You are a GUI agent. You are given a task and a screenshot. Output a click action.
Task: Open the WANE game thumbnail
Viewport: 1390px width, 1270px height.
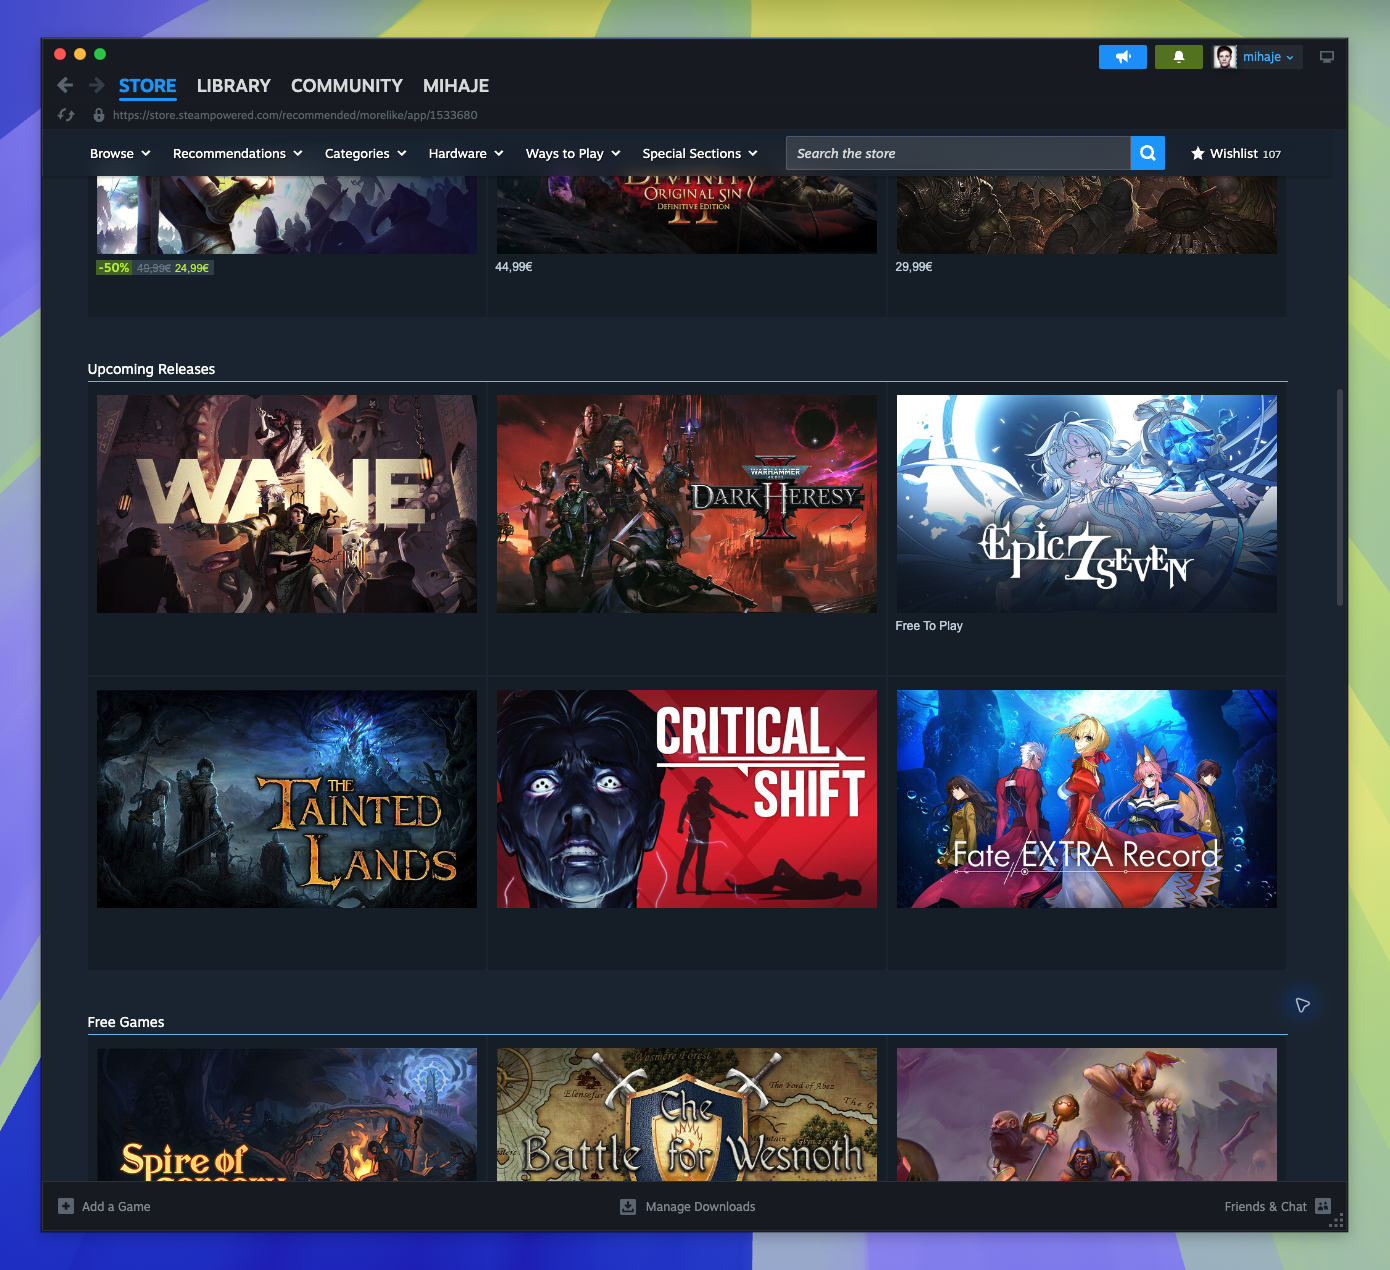click(287, 504)
